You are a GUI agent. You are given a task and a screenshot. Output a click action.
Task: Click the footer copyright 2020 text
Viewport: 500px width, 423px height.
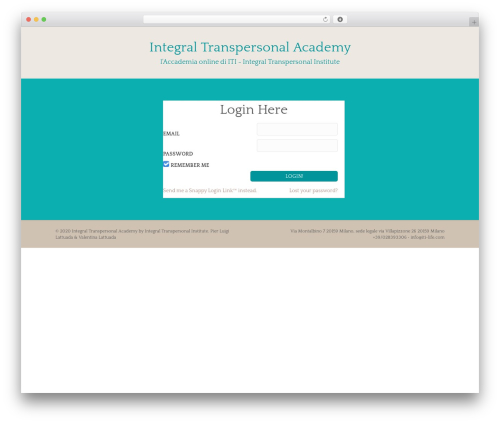pos(142,234)
